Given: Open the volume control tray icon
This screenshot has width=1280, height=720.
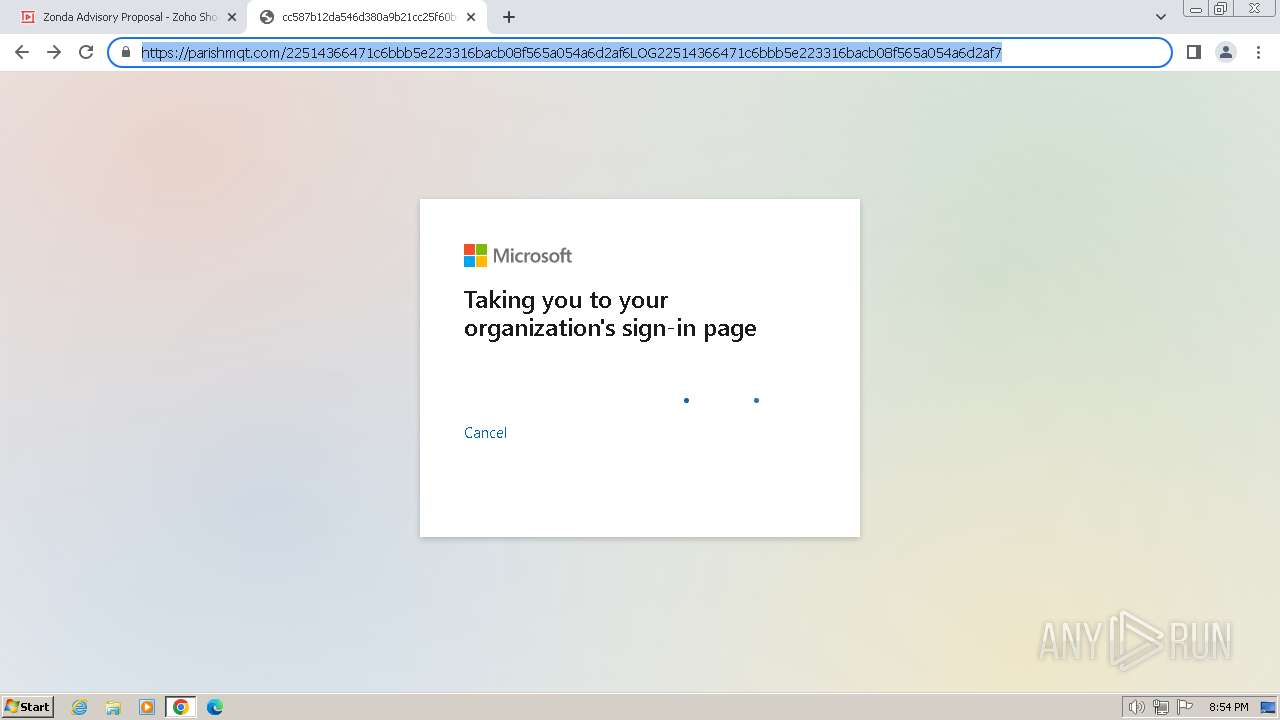Looking at the screenshot, I should [x=1136, y=707].
